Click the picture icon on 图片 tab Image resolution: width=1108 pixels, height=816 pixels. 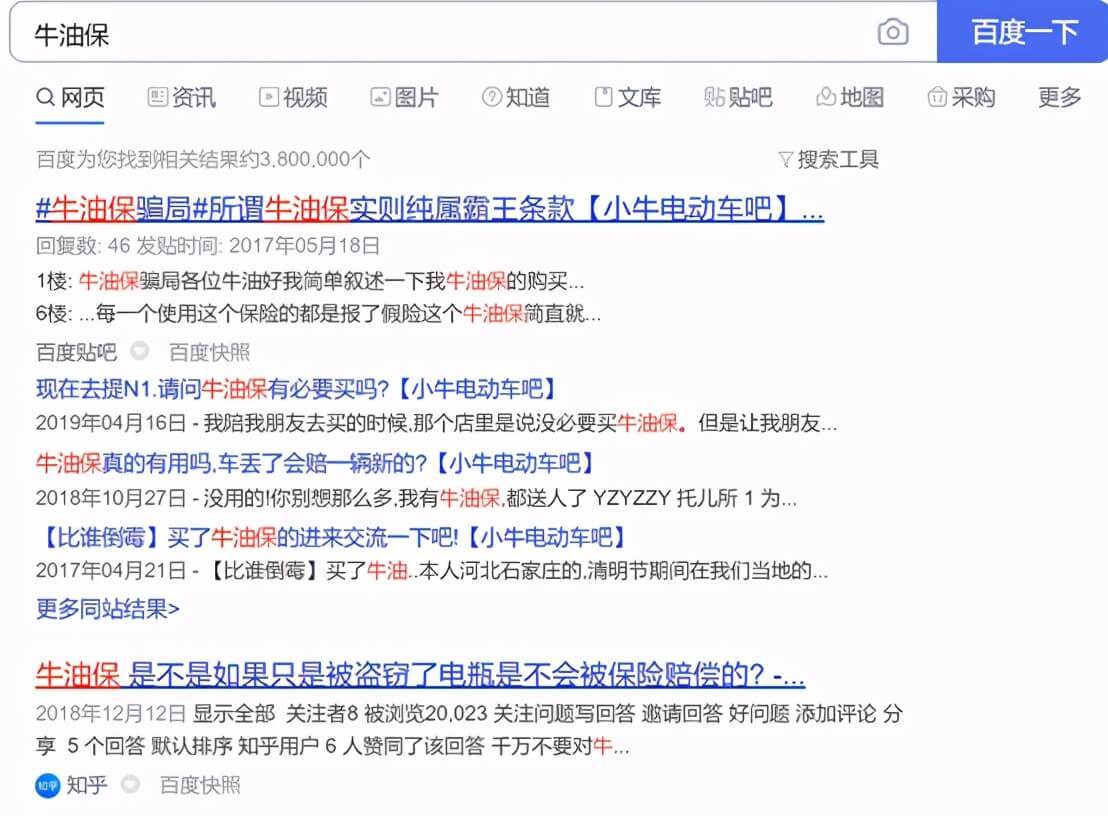[x=380, y=97]
